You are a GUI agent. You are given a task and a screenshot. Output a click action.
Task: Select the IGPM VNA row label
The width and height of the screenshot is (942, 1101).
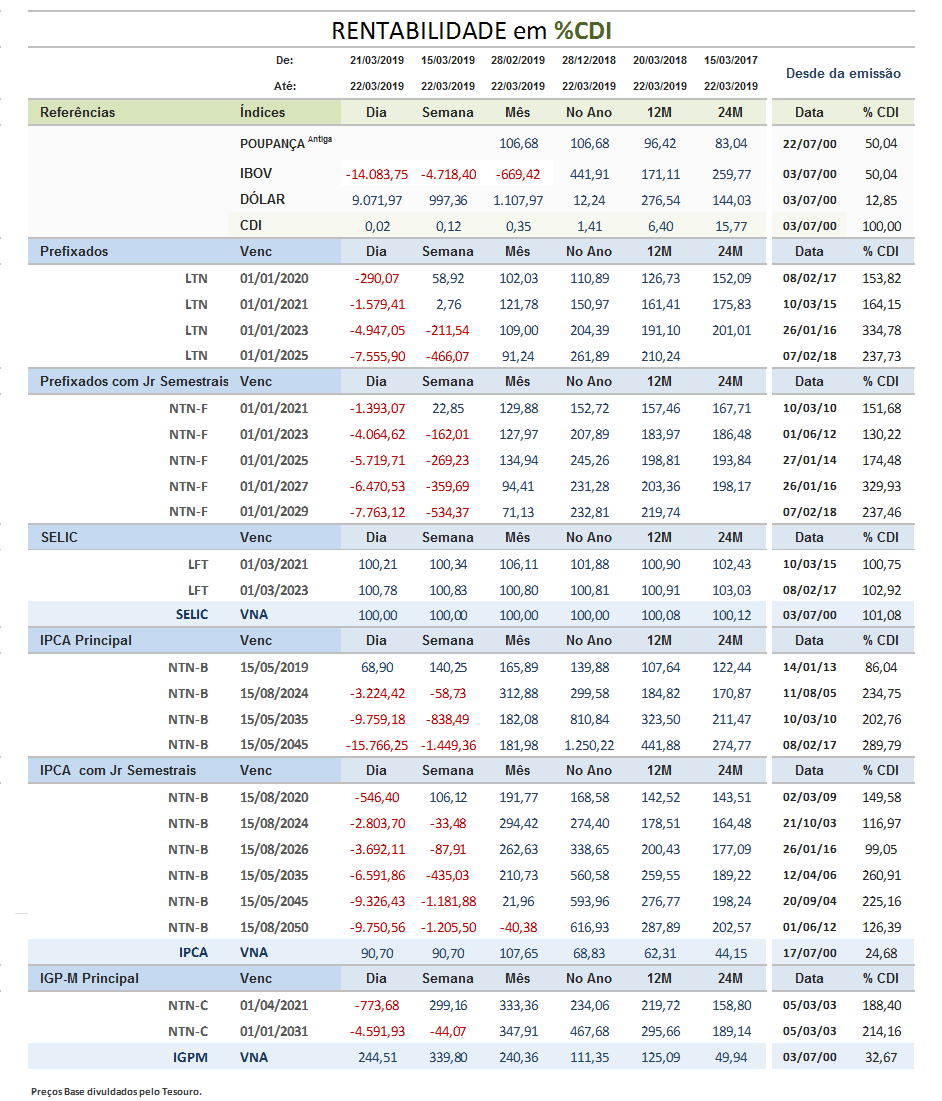click(x=190, y=1057)
